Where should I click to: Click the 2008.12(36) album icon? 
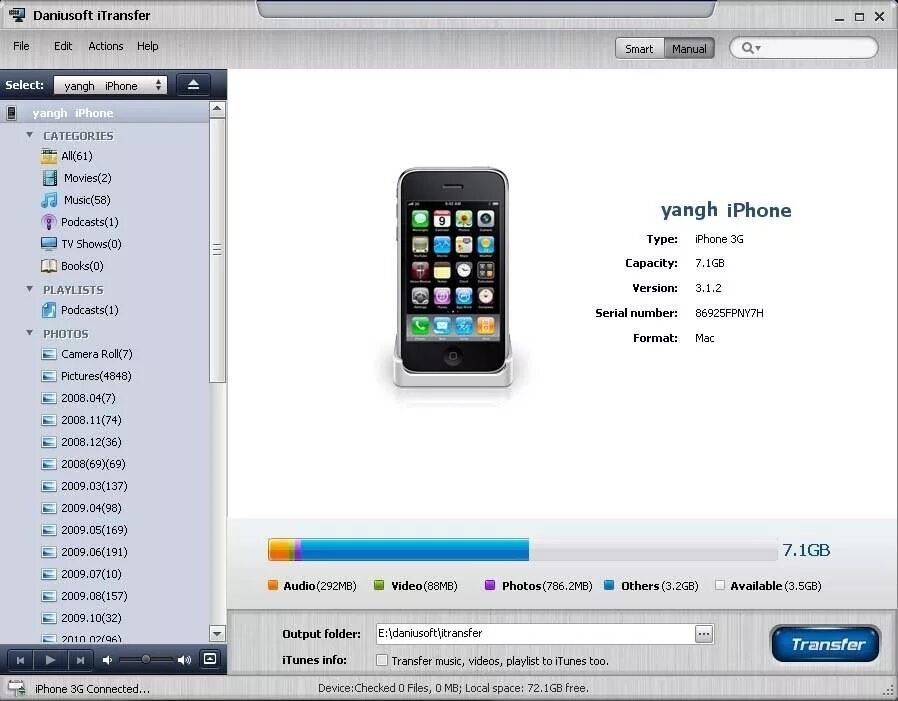[x=49, y=442]
